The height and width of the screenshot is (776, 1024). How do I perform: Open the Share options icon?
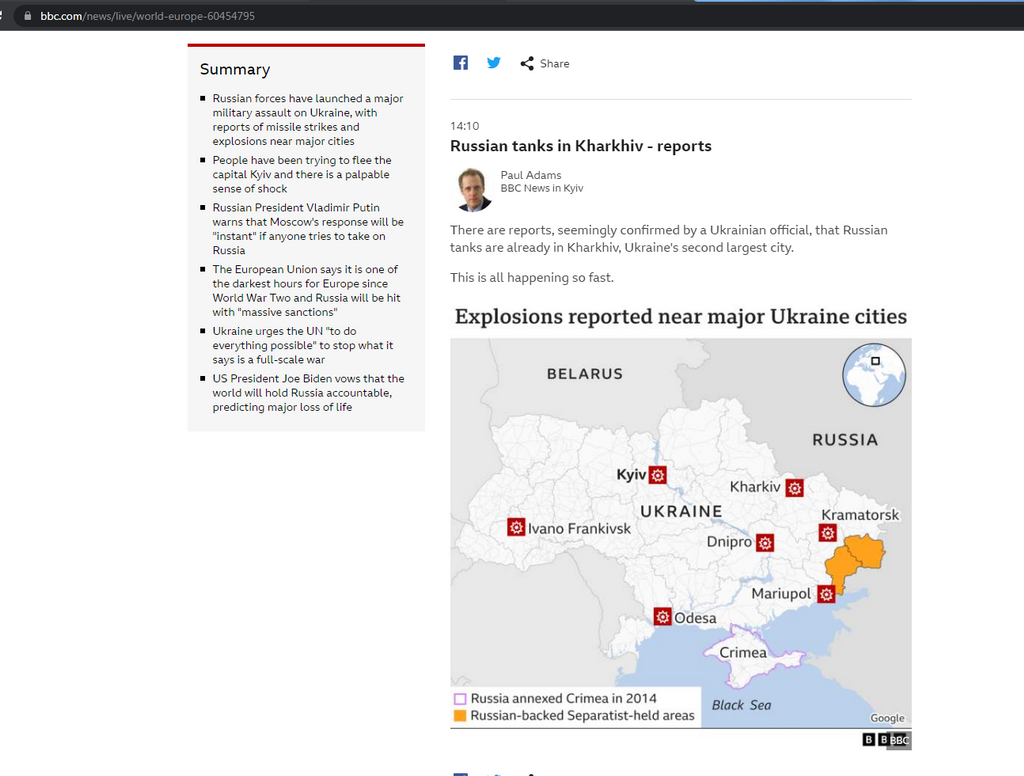(x=526, y=63)
